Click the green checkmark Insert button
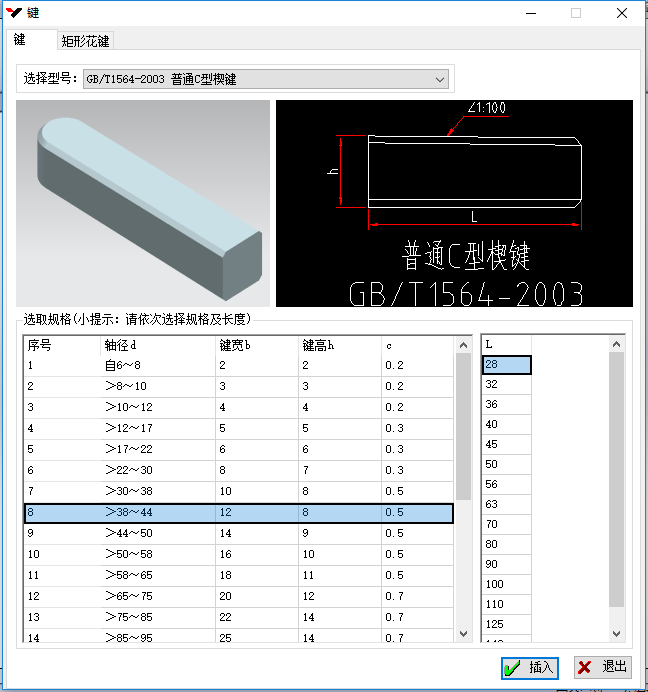 (x=529, y=667)
